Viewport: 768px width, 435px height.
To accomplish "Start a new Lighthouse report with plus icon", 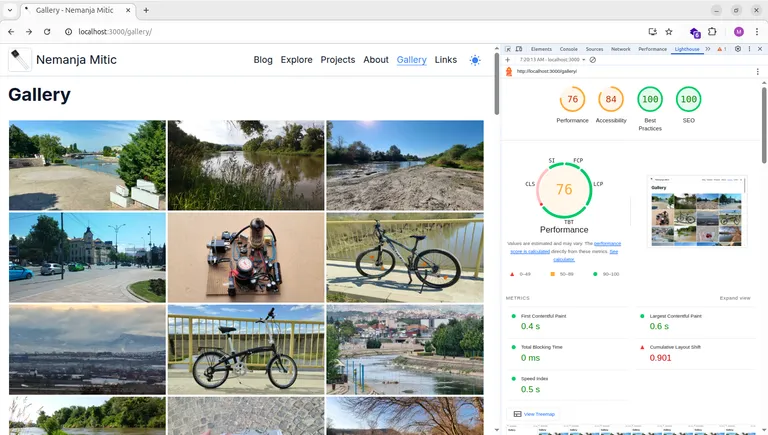I will 508,60.
